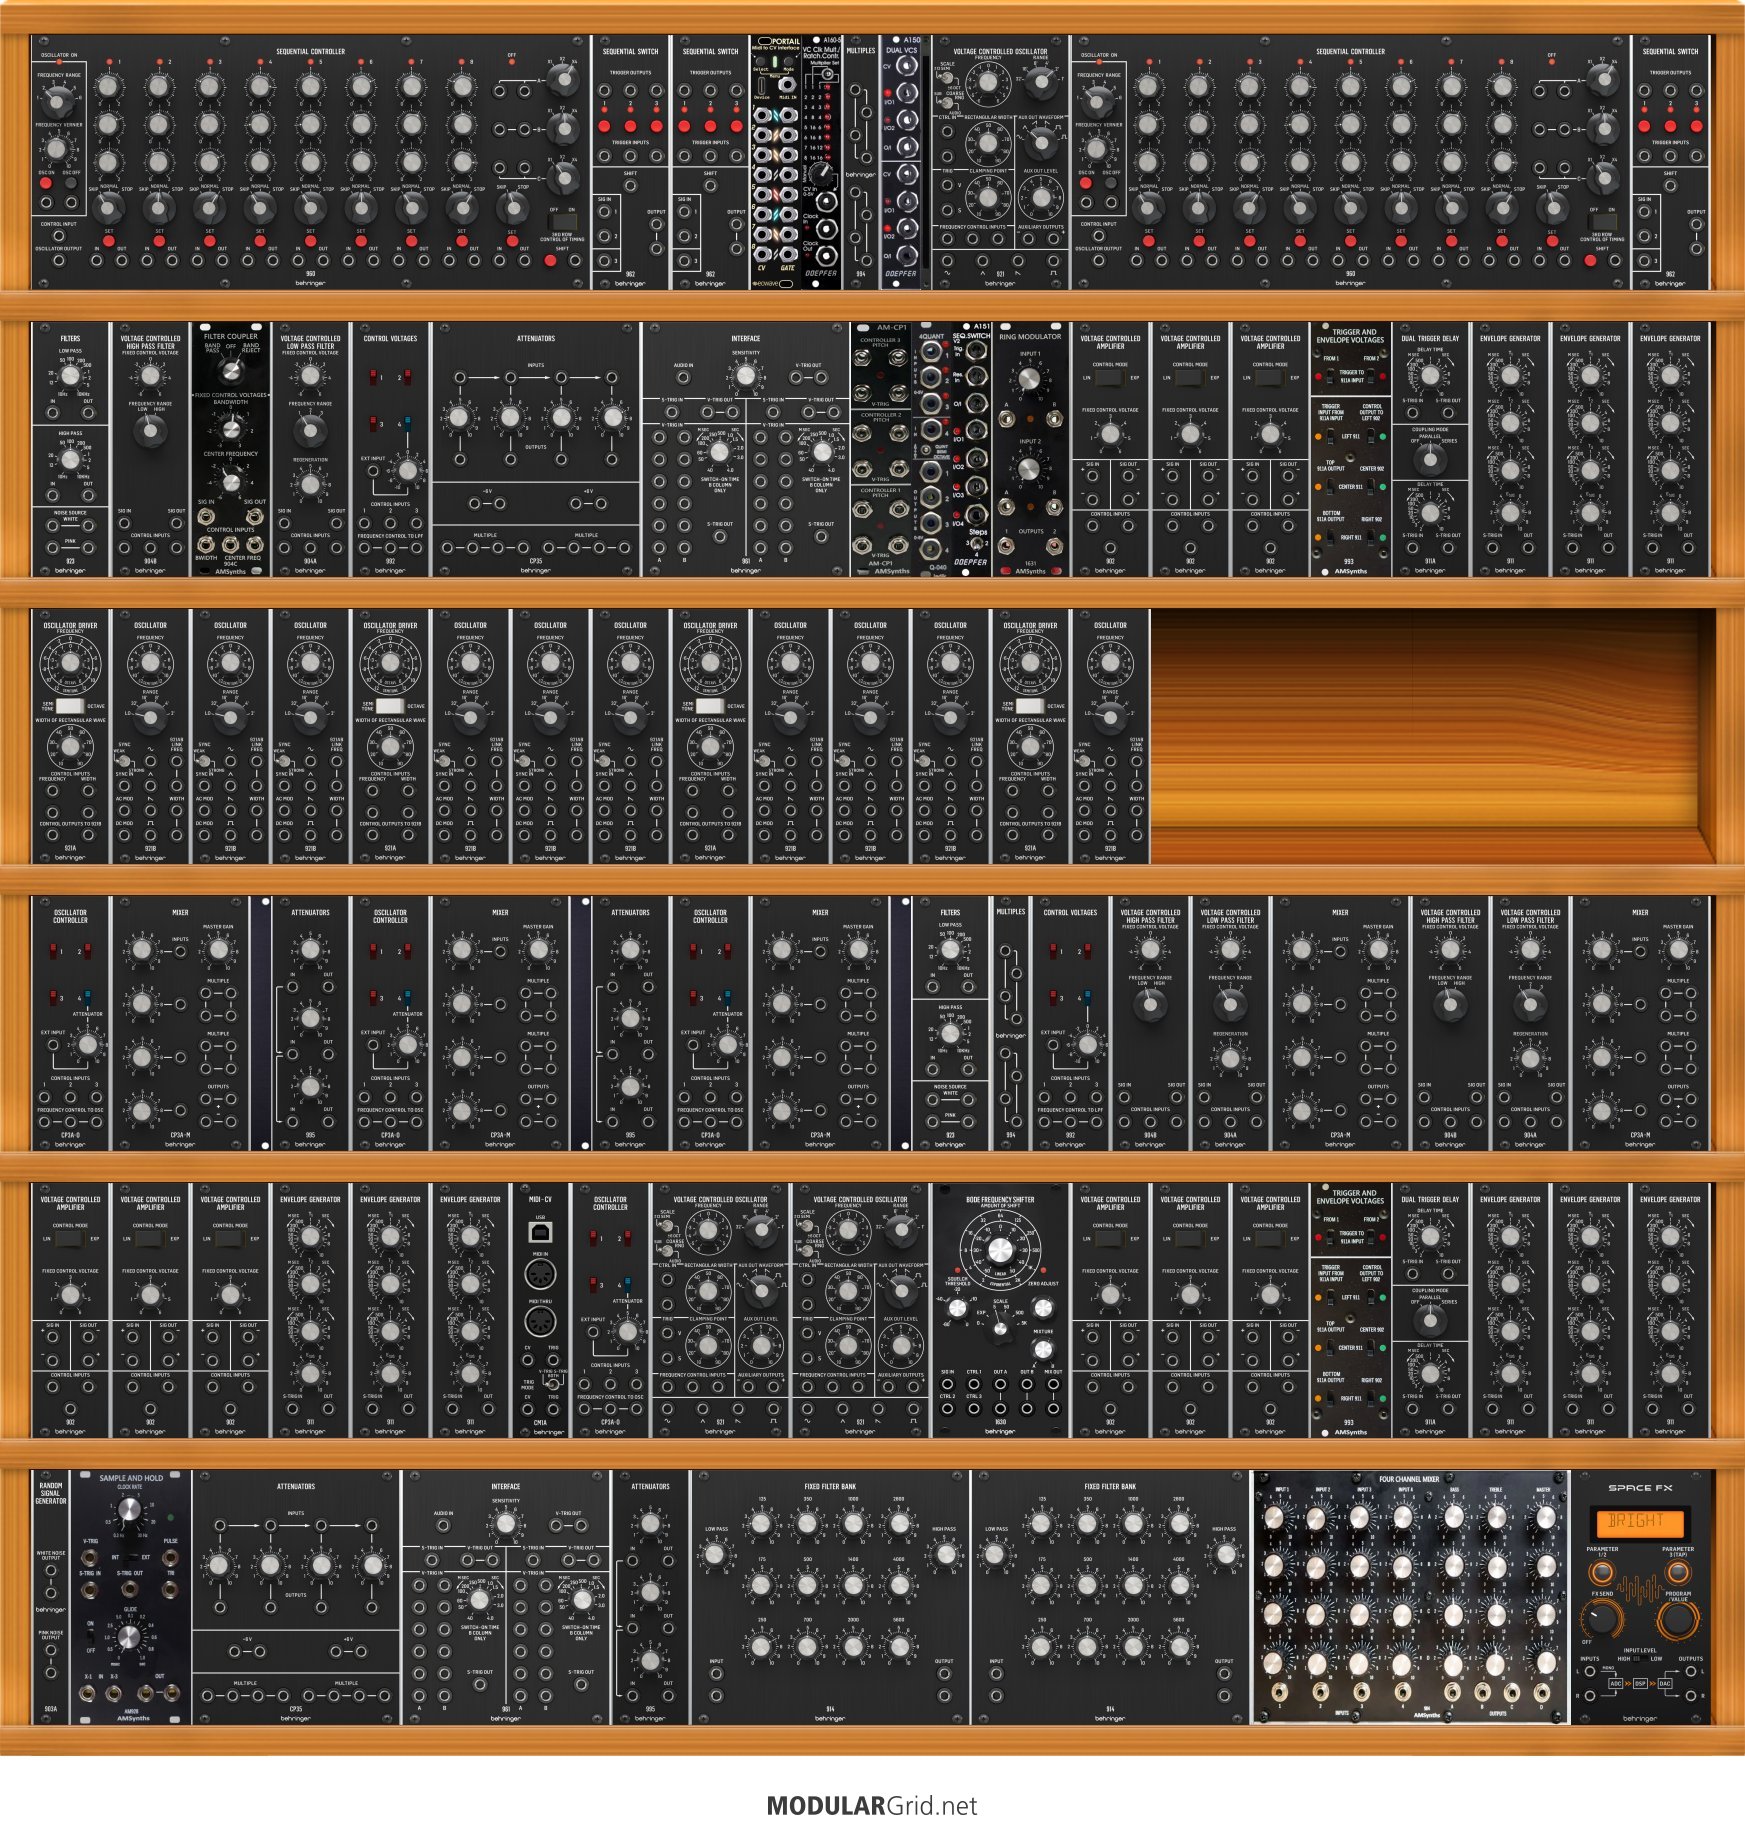
Task: Click the CTRL 2 jack on Bode Frequency Shifter
Action: pos(948,1409)
